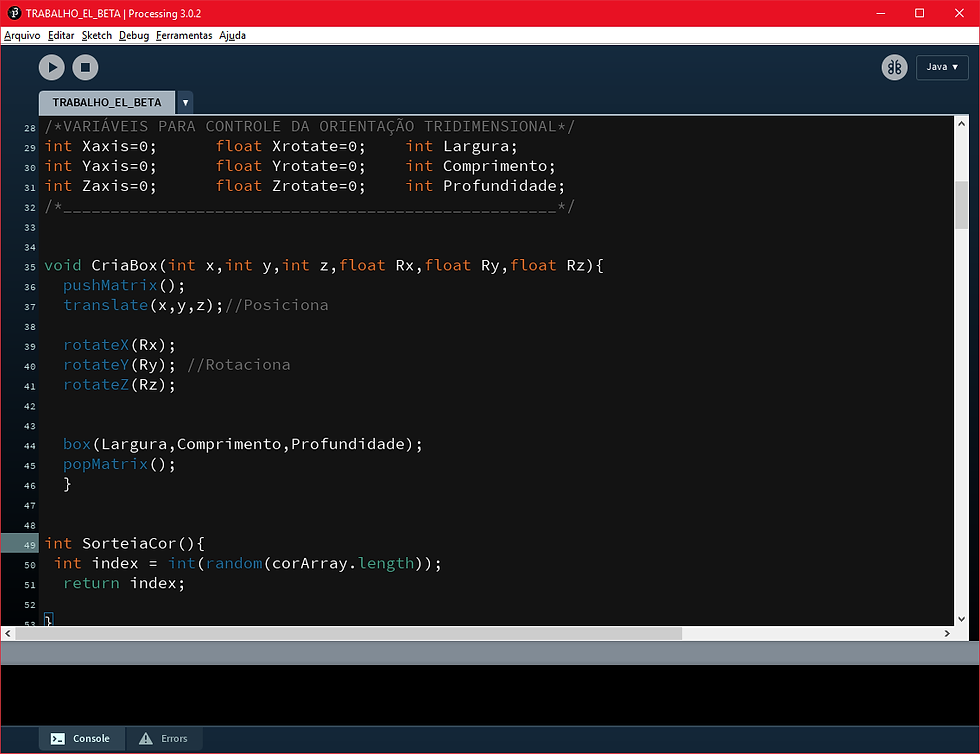Click 'pushMatrix' call on line 36

point(111,286)
